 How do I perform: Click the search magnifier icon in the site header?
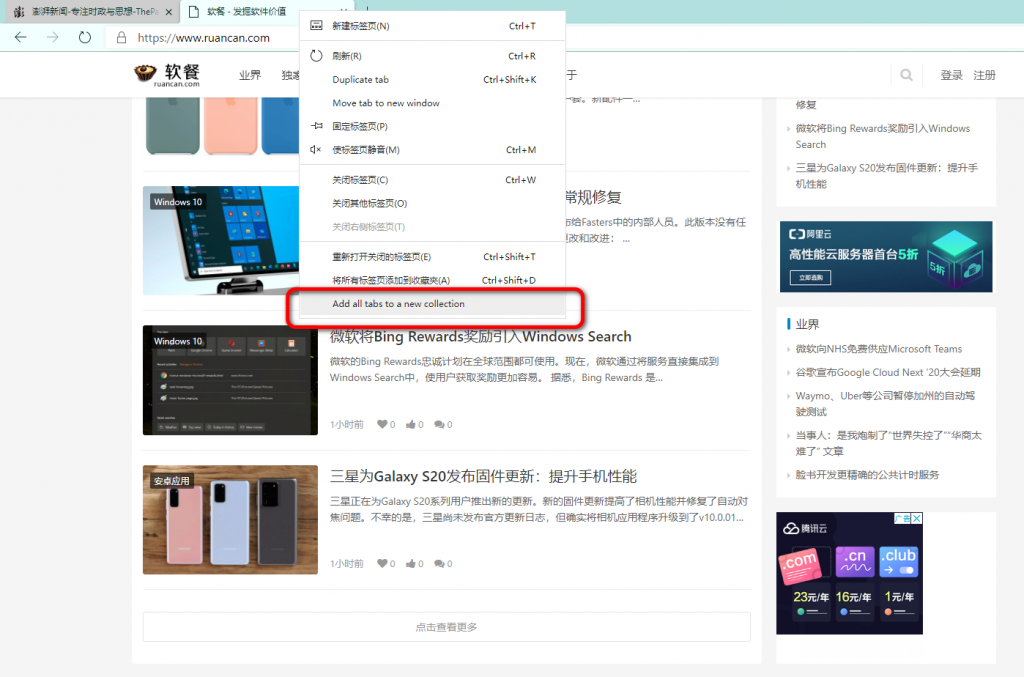pos(906,75)
